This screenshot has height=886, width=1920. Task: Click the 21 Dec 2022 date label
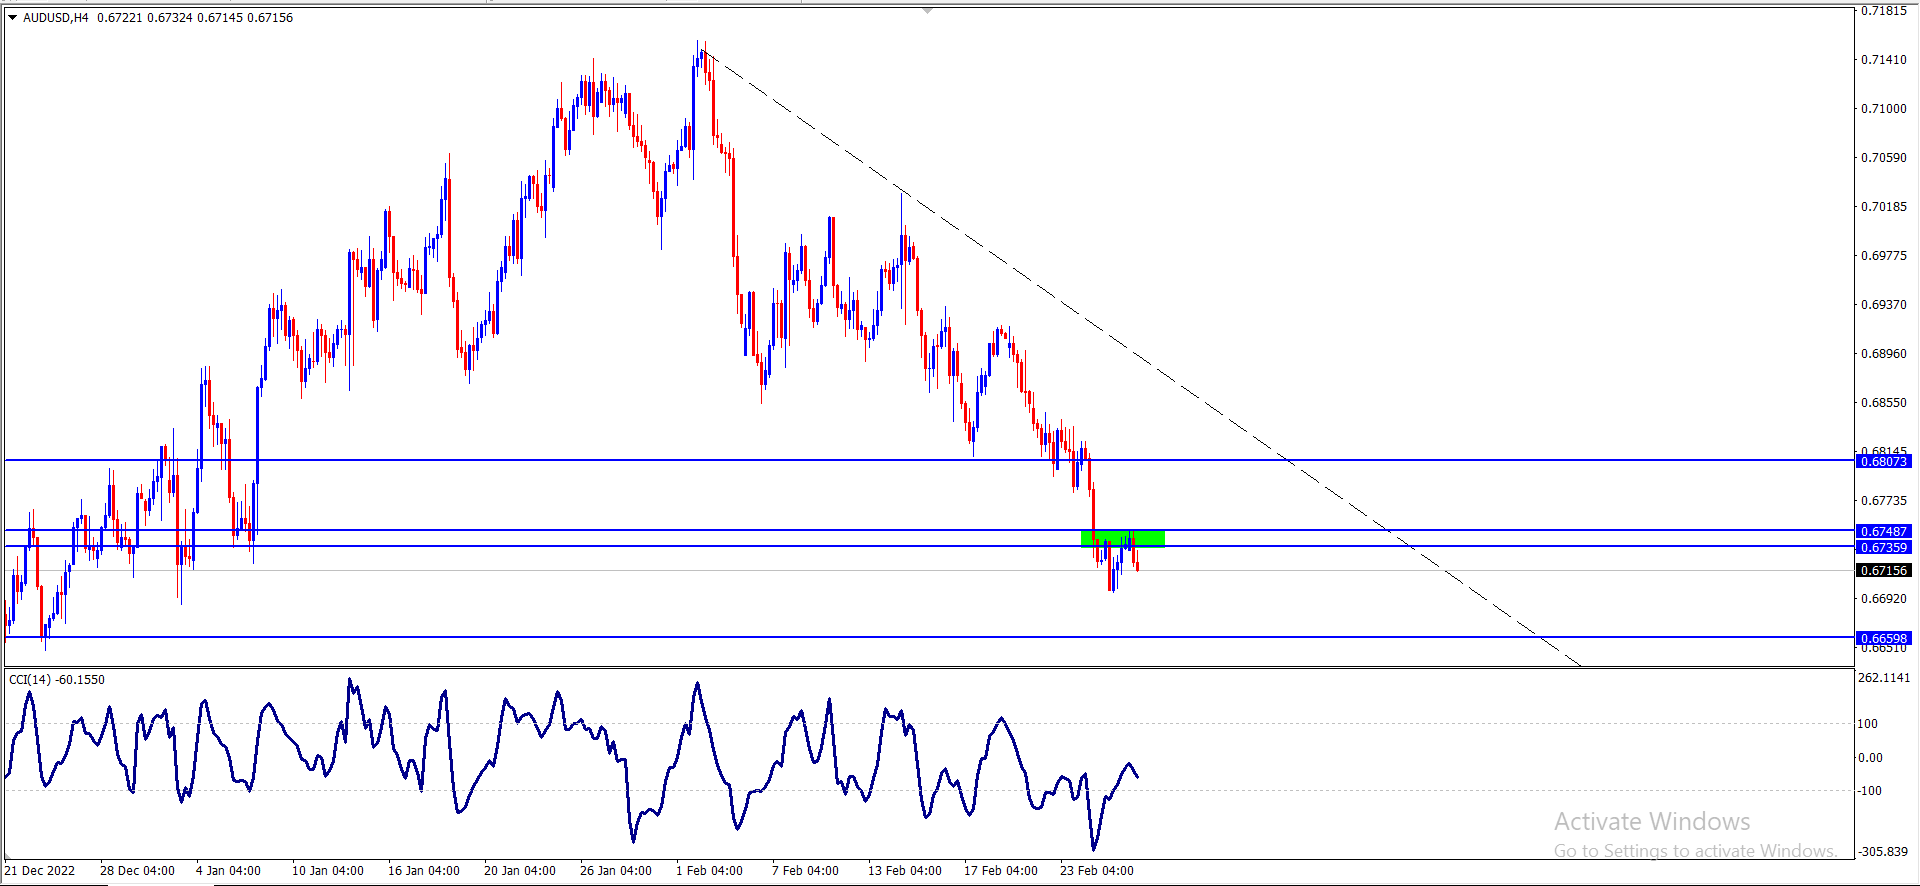40,870
